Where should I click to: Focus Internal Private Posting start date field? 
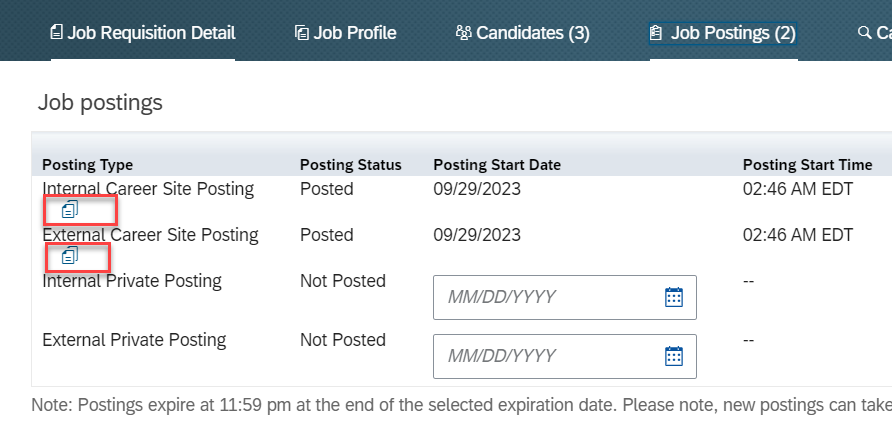coord(564,297)
